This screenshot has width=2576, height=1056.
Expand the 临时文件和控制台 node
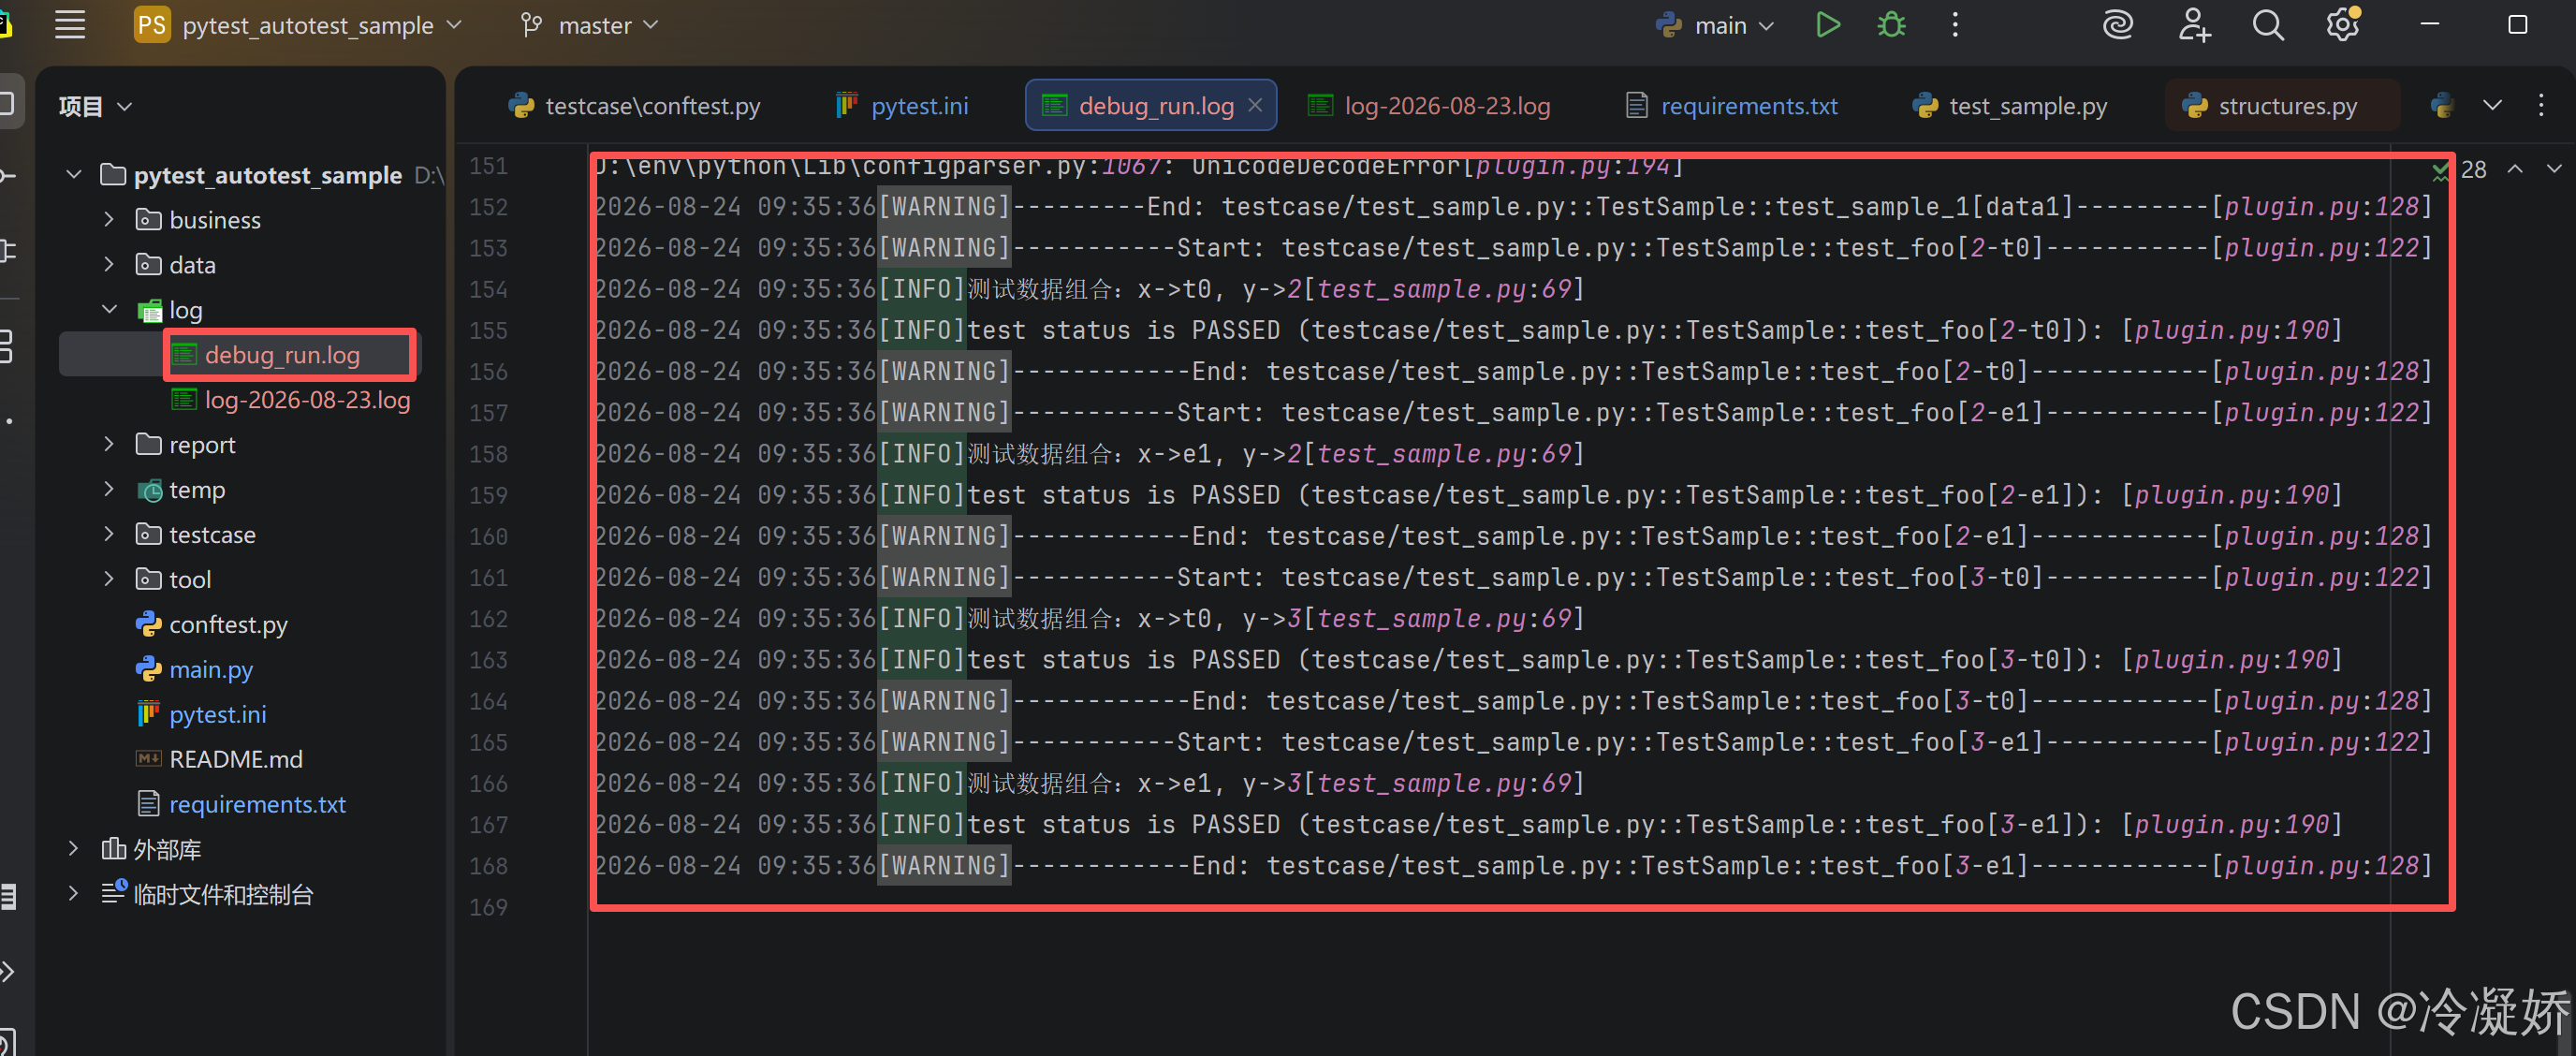pos(73,894)
